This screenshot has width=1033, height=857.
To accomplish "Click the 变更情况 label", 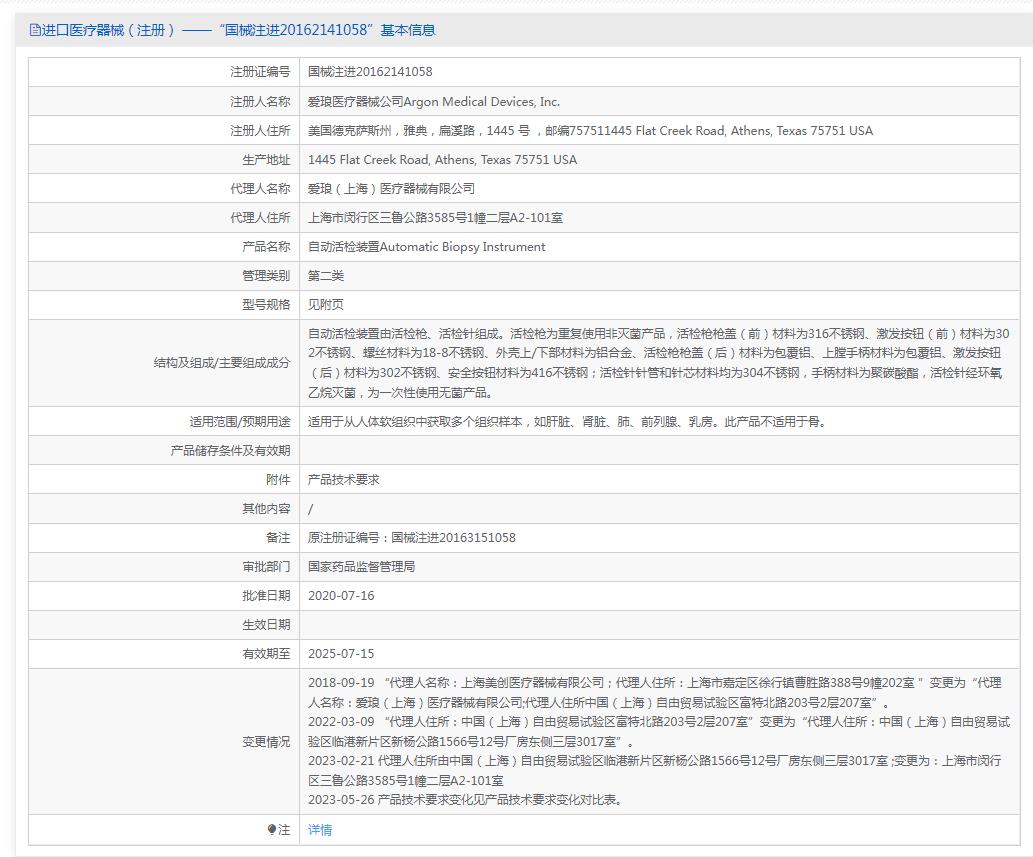I will pyautogui.click(x=266, y=742).
